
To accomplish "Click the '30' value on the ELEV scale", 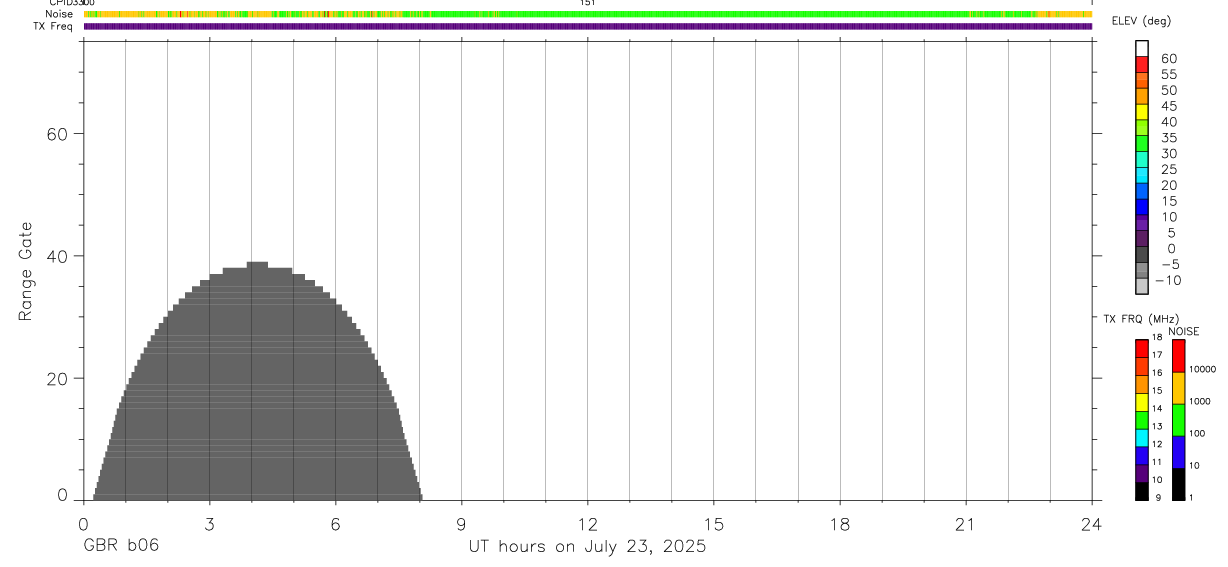I will (1169, 153).
